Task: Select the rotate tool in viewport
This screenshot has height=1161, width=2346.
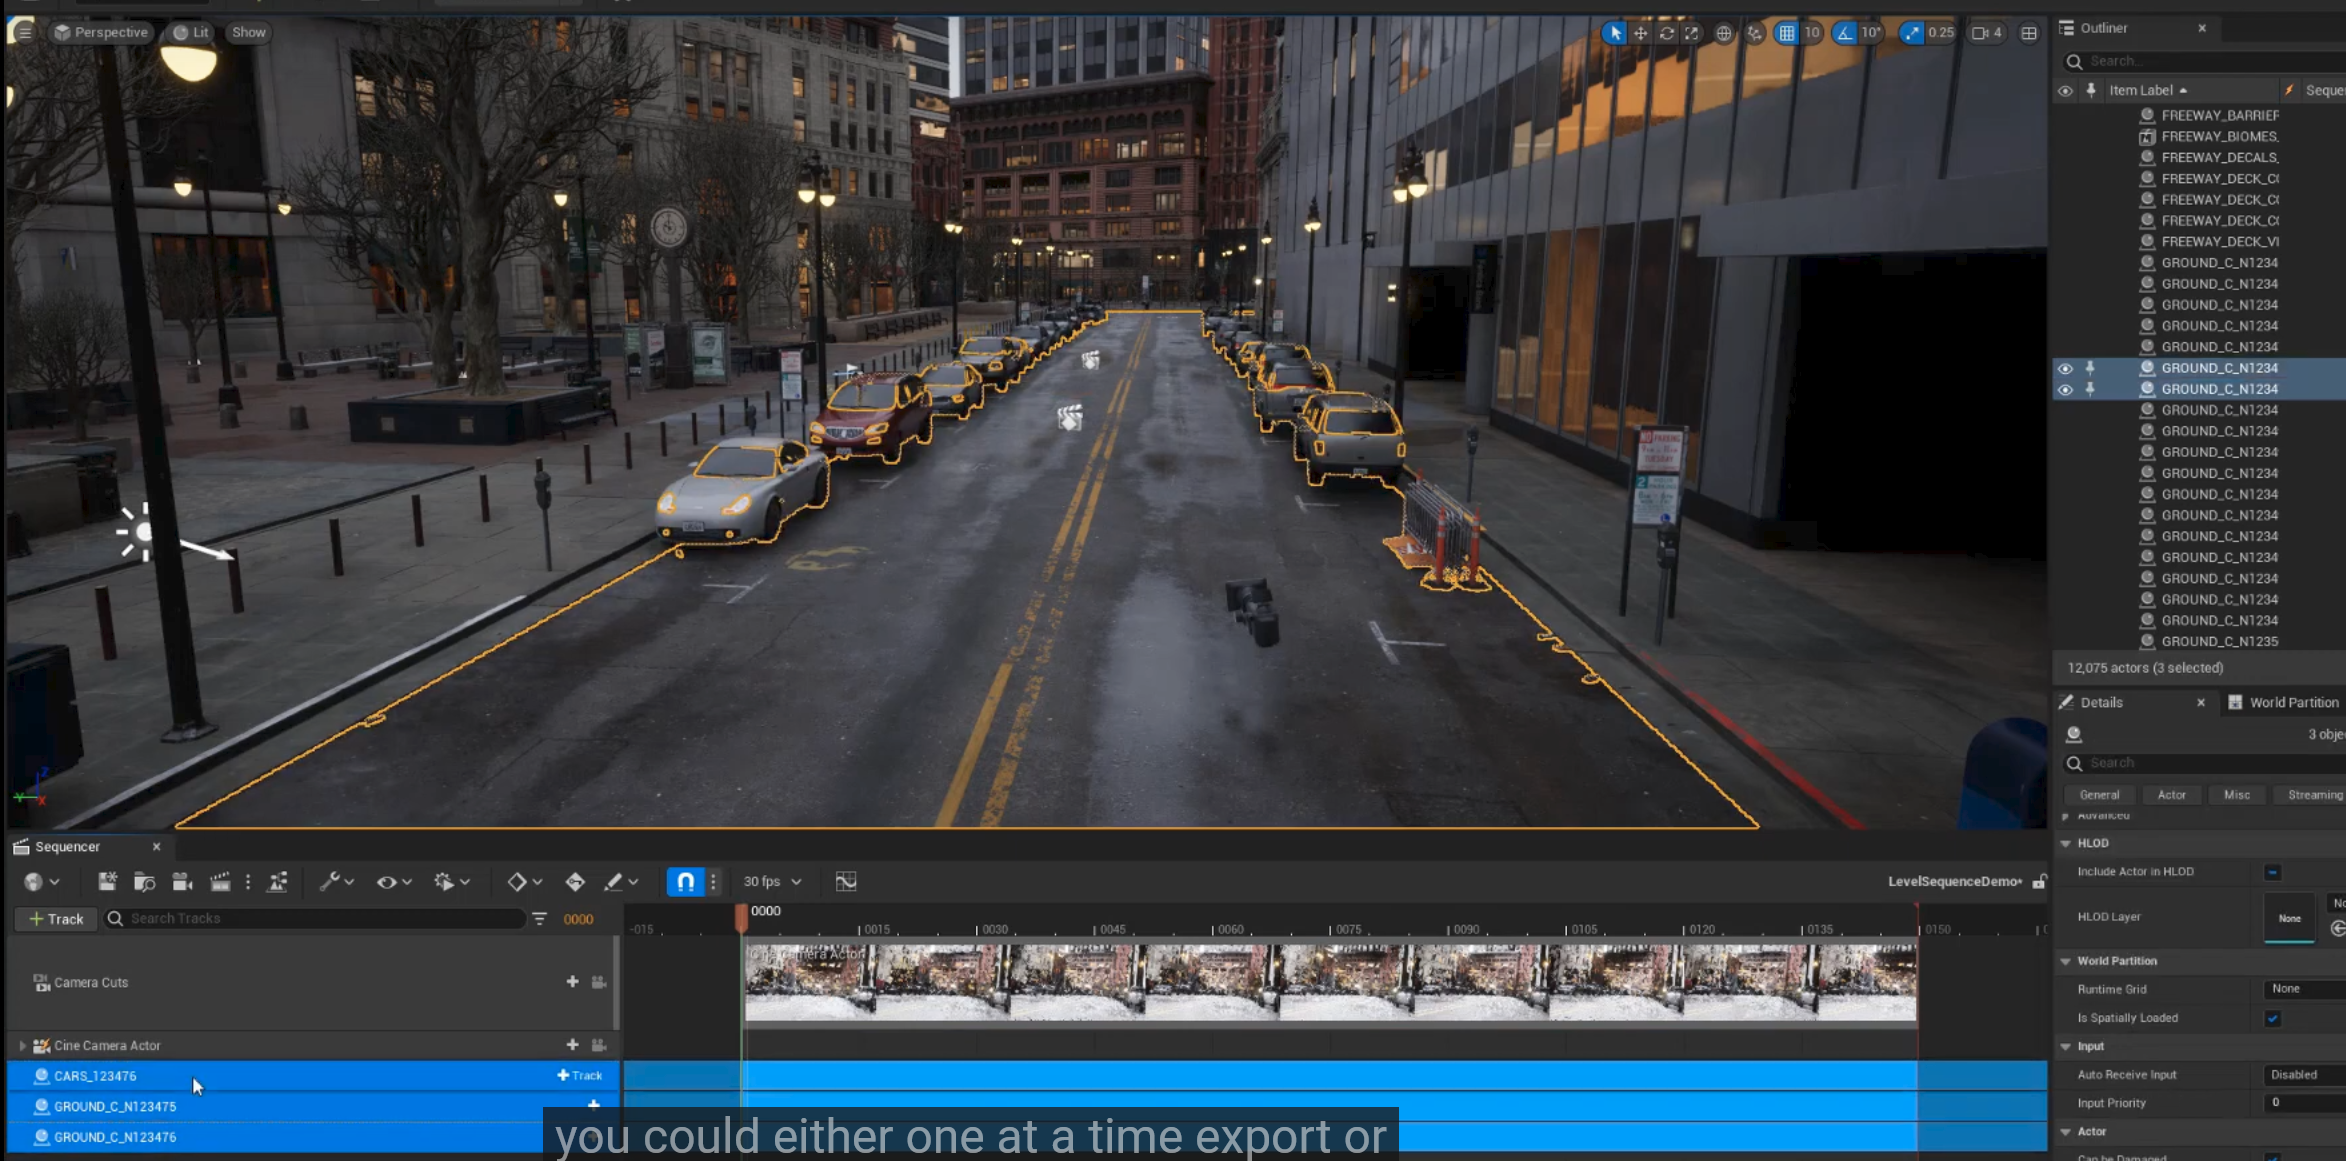Action: [x=1666, y=33]
